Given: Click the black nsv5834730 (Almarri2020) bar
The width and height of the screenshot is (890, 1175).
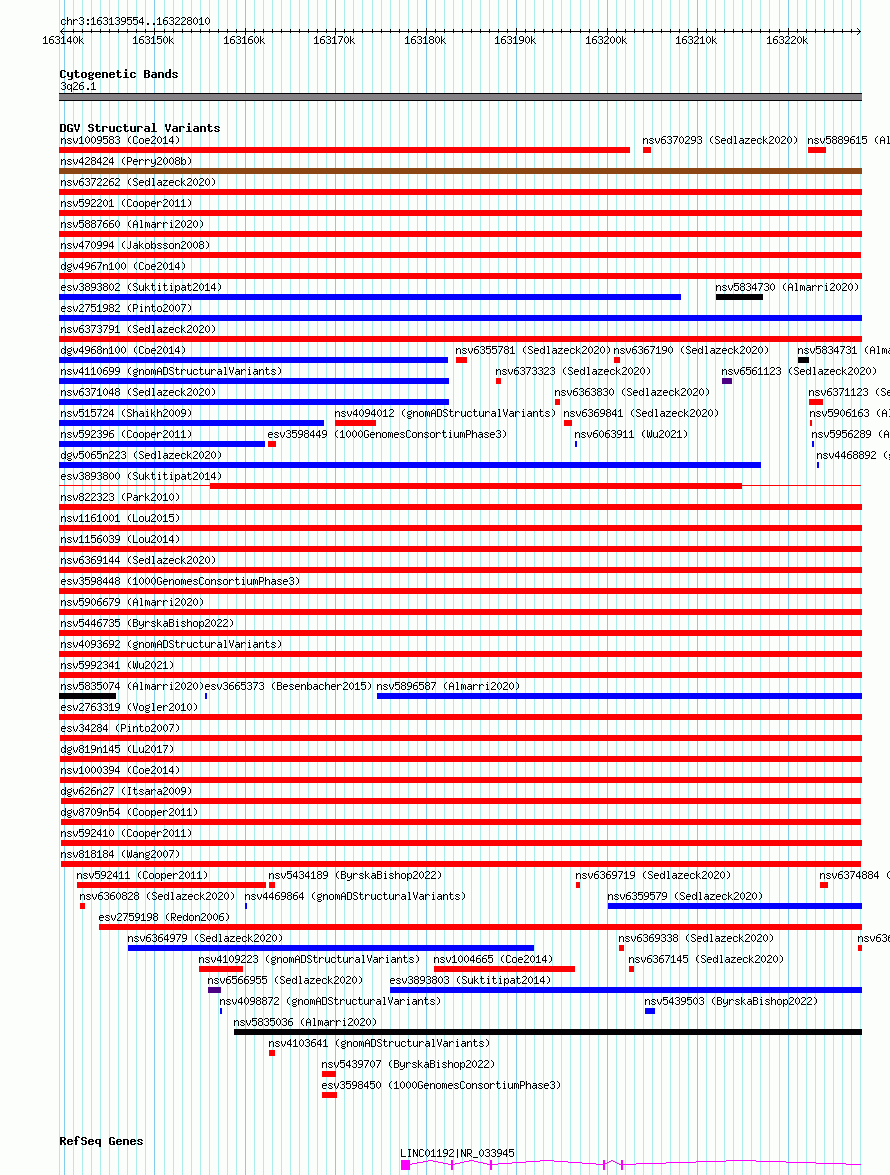Looking at the screenshot, I should (x=739, y=297).
